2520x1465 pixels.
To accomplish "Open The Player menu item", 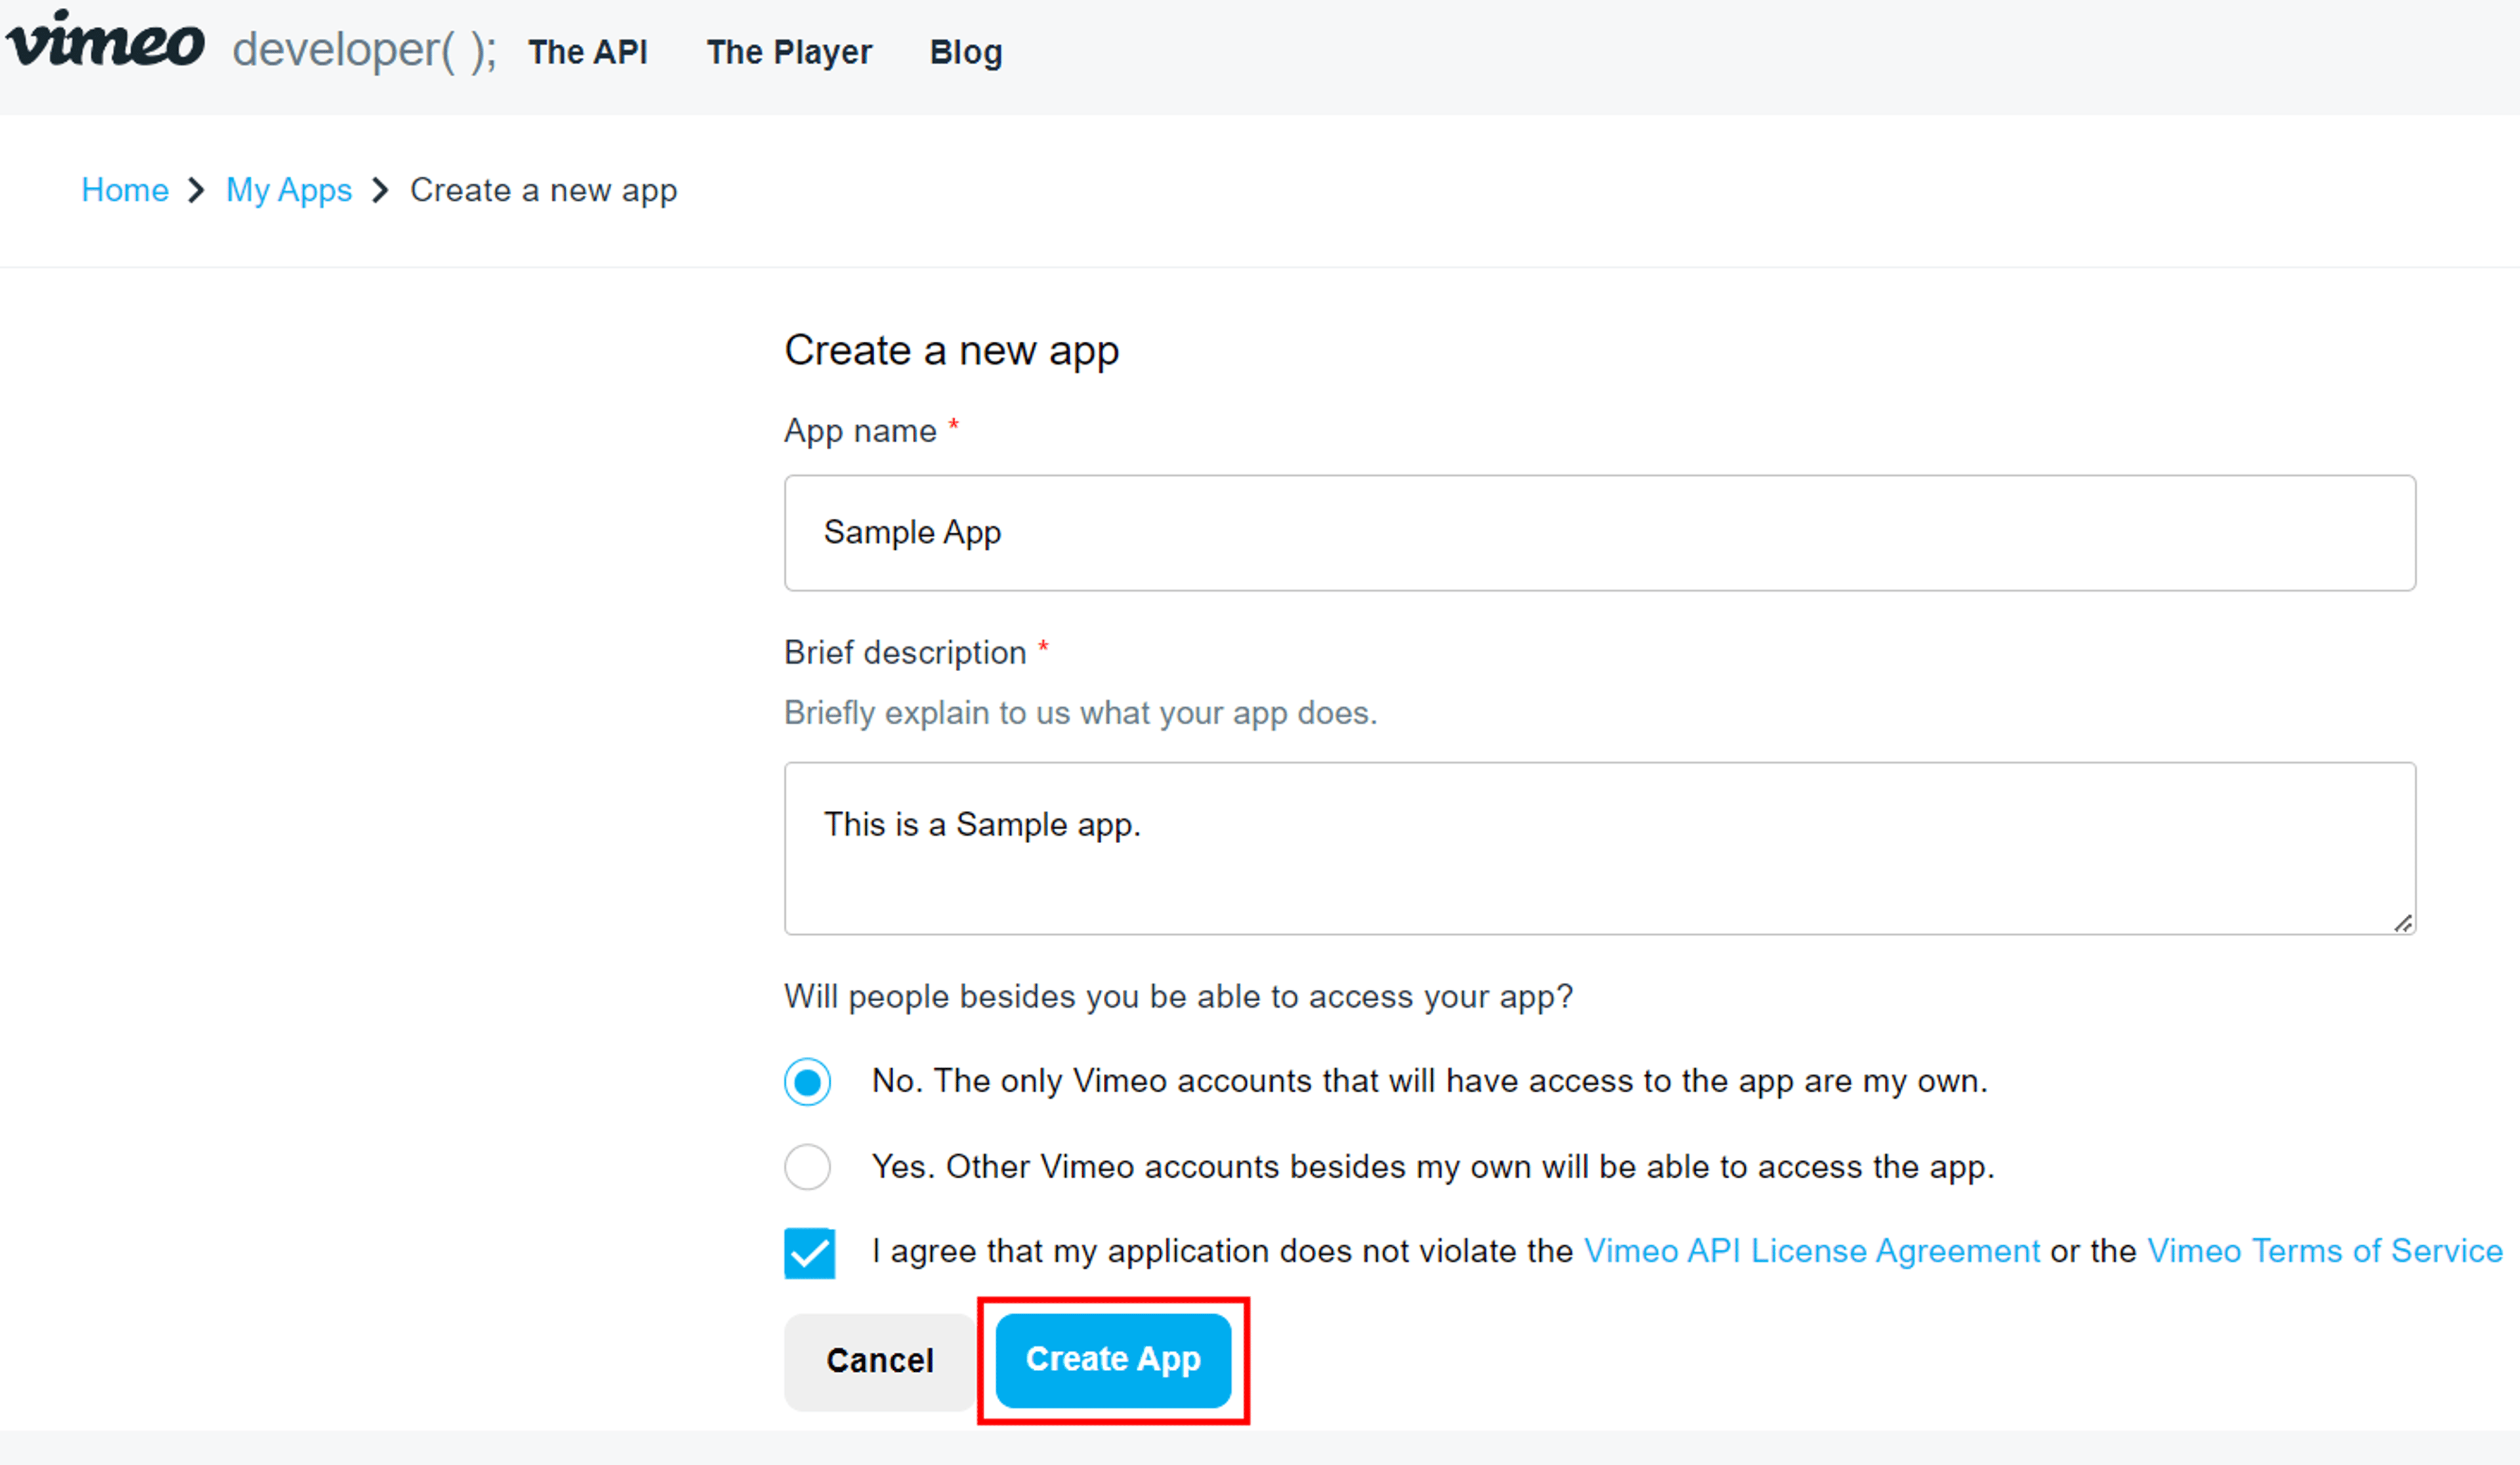I will [x=789, y=52].
